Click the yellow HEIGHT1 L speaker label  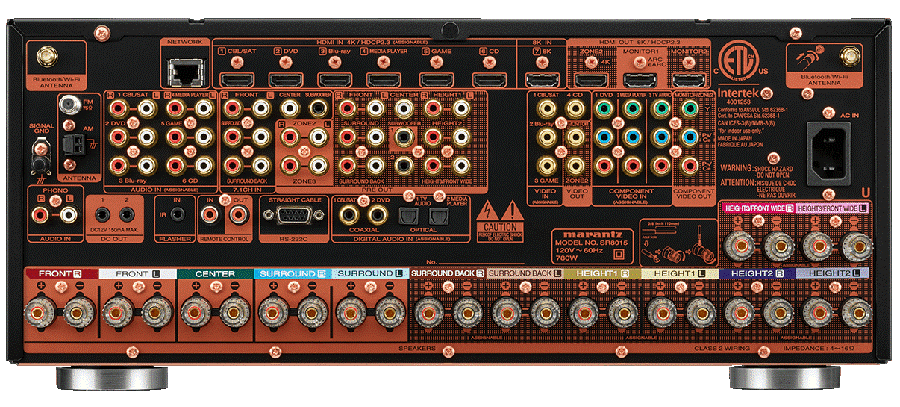pos(675,272)
